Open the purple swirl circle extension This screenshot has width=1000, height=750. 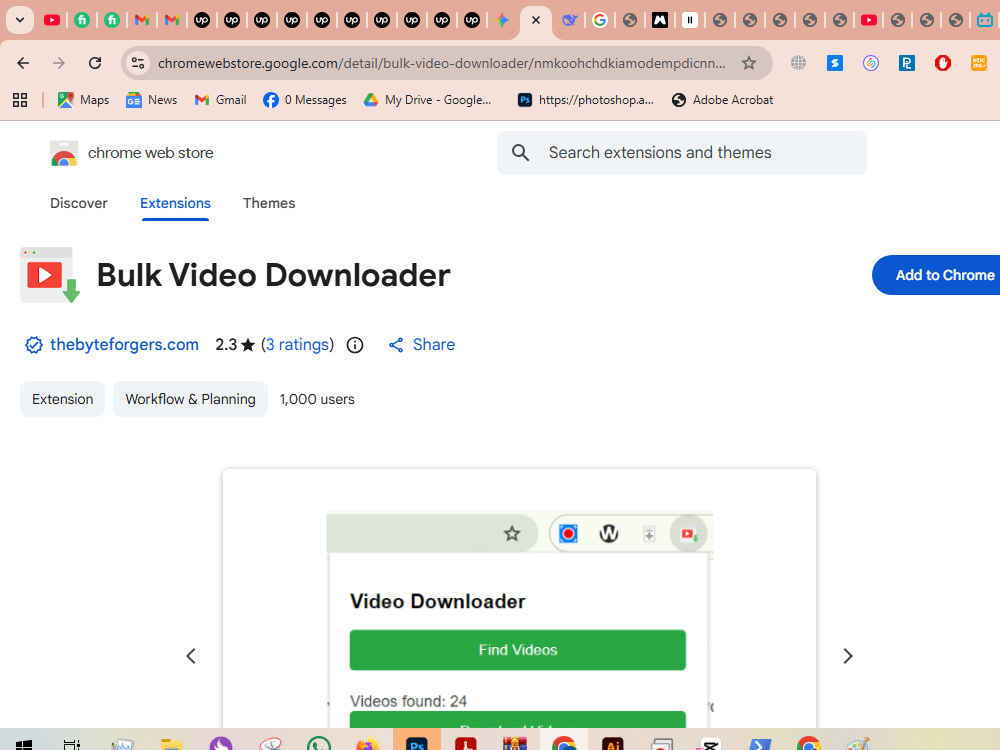[871, 62]
